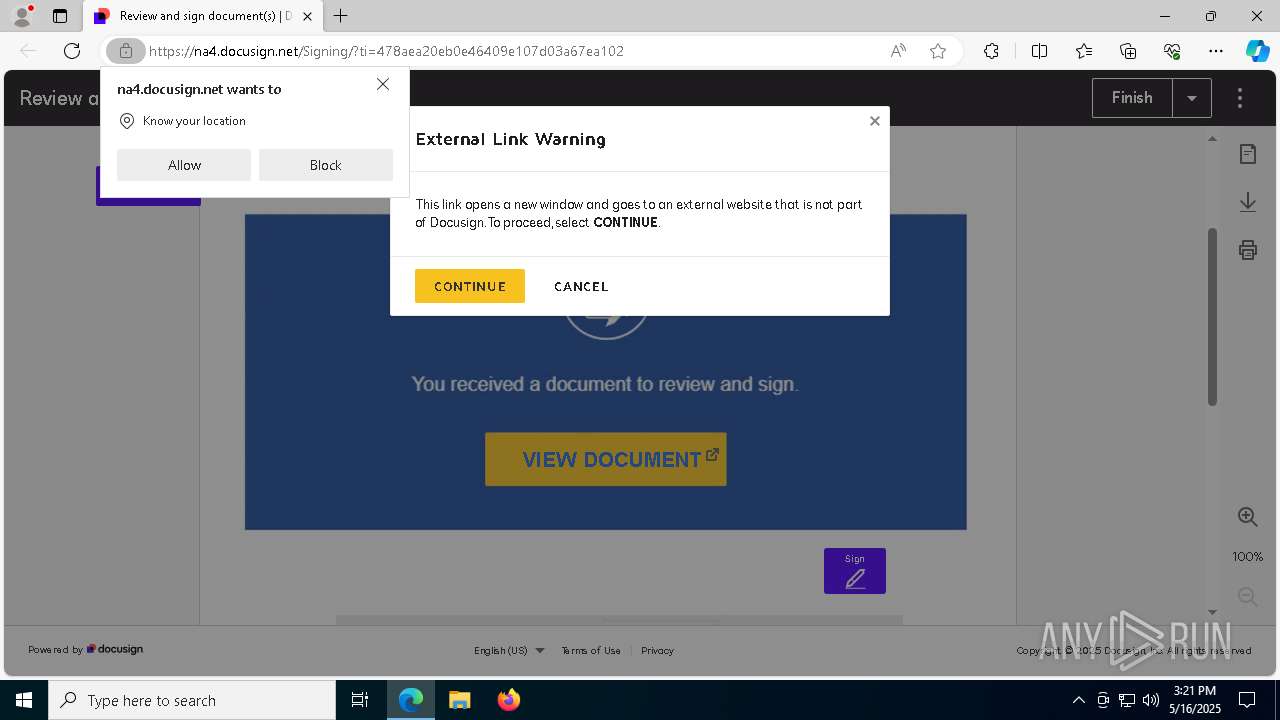Open the Edge profile icon

tap(22, 16)
